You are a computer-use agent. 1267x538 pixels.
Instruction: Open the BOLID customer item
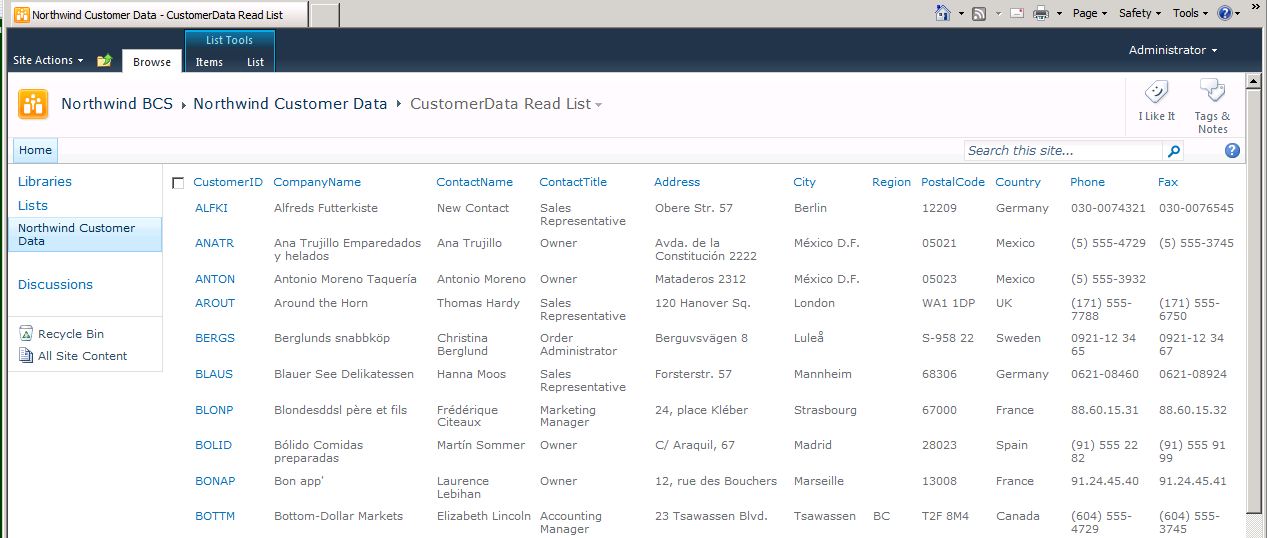click(213, 445)
